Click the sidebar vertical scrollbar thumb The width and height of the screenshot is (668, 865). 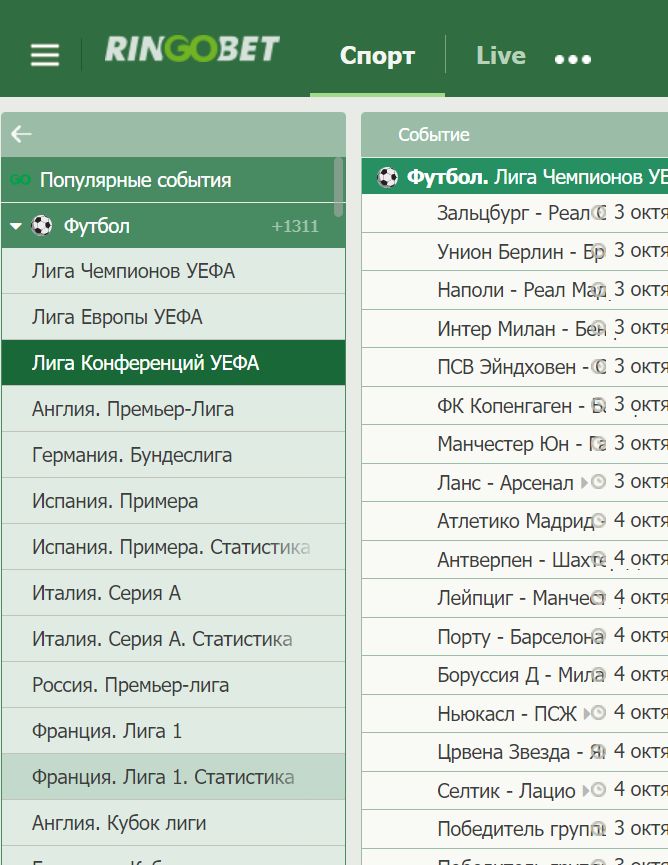339,187
